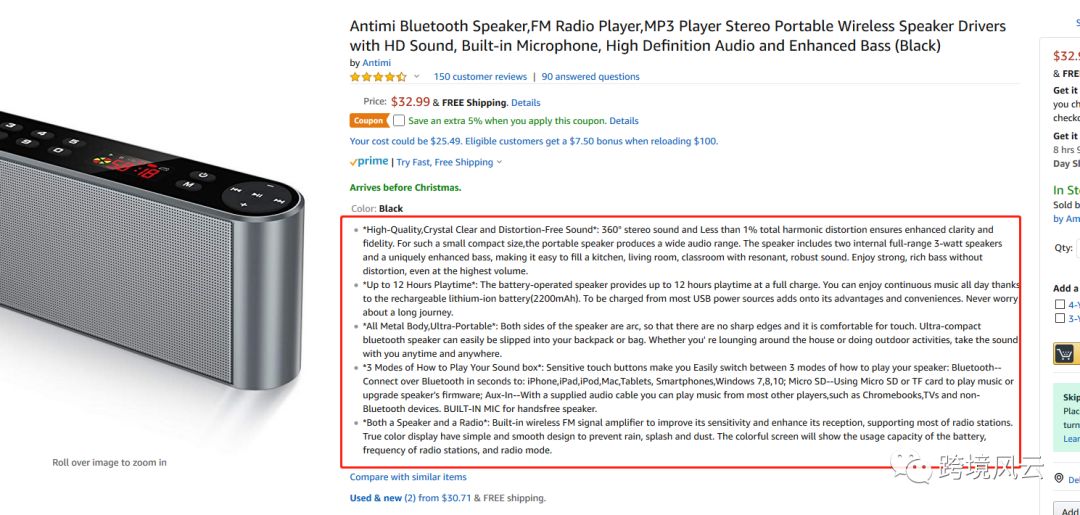1080x515 pixels.
Task: Open the 90 answered questions link
Action: tap(590, 77)
